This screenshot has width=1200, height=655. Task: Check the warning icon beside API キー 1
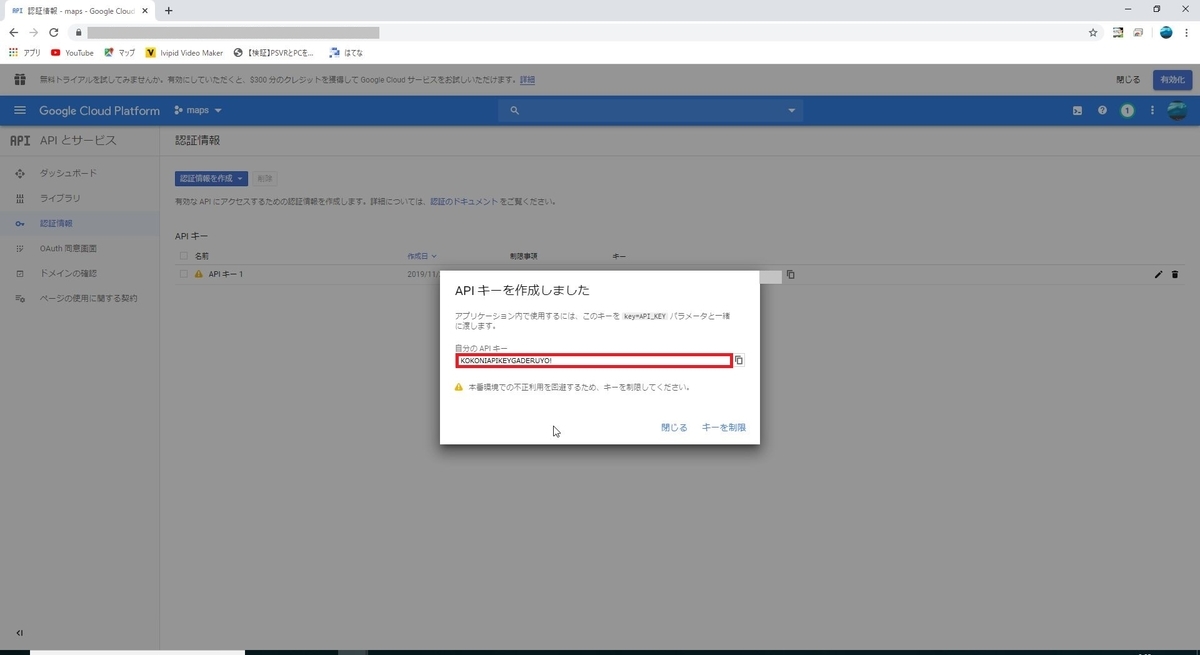pyautogui.click(x=200, y=274)
